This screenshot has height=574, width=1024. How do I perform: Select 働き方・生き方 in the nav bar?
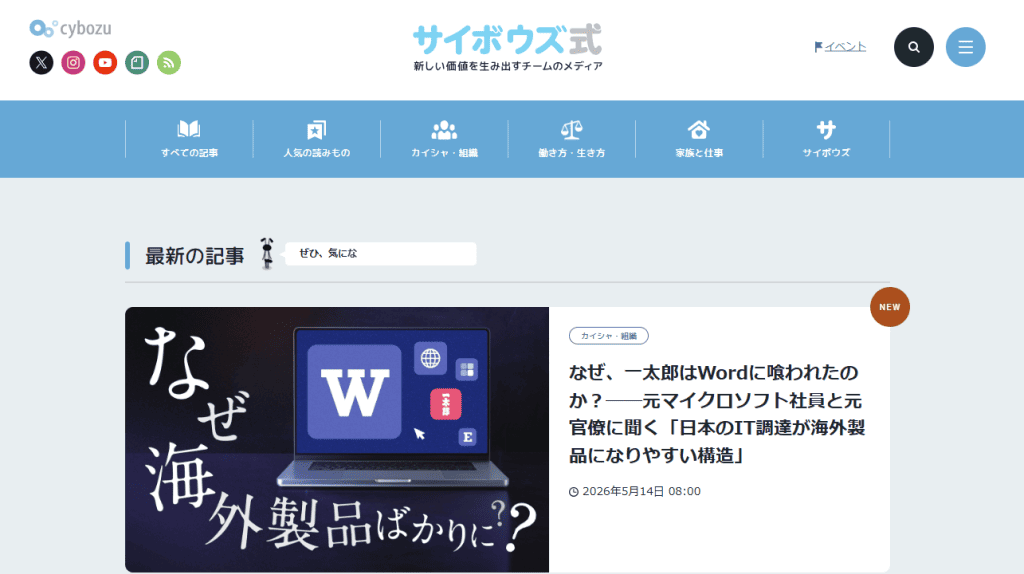(x=571, y=139)
